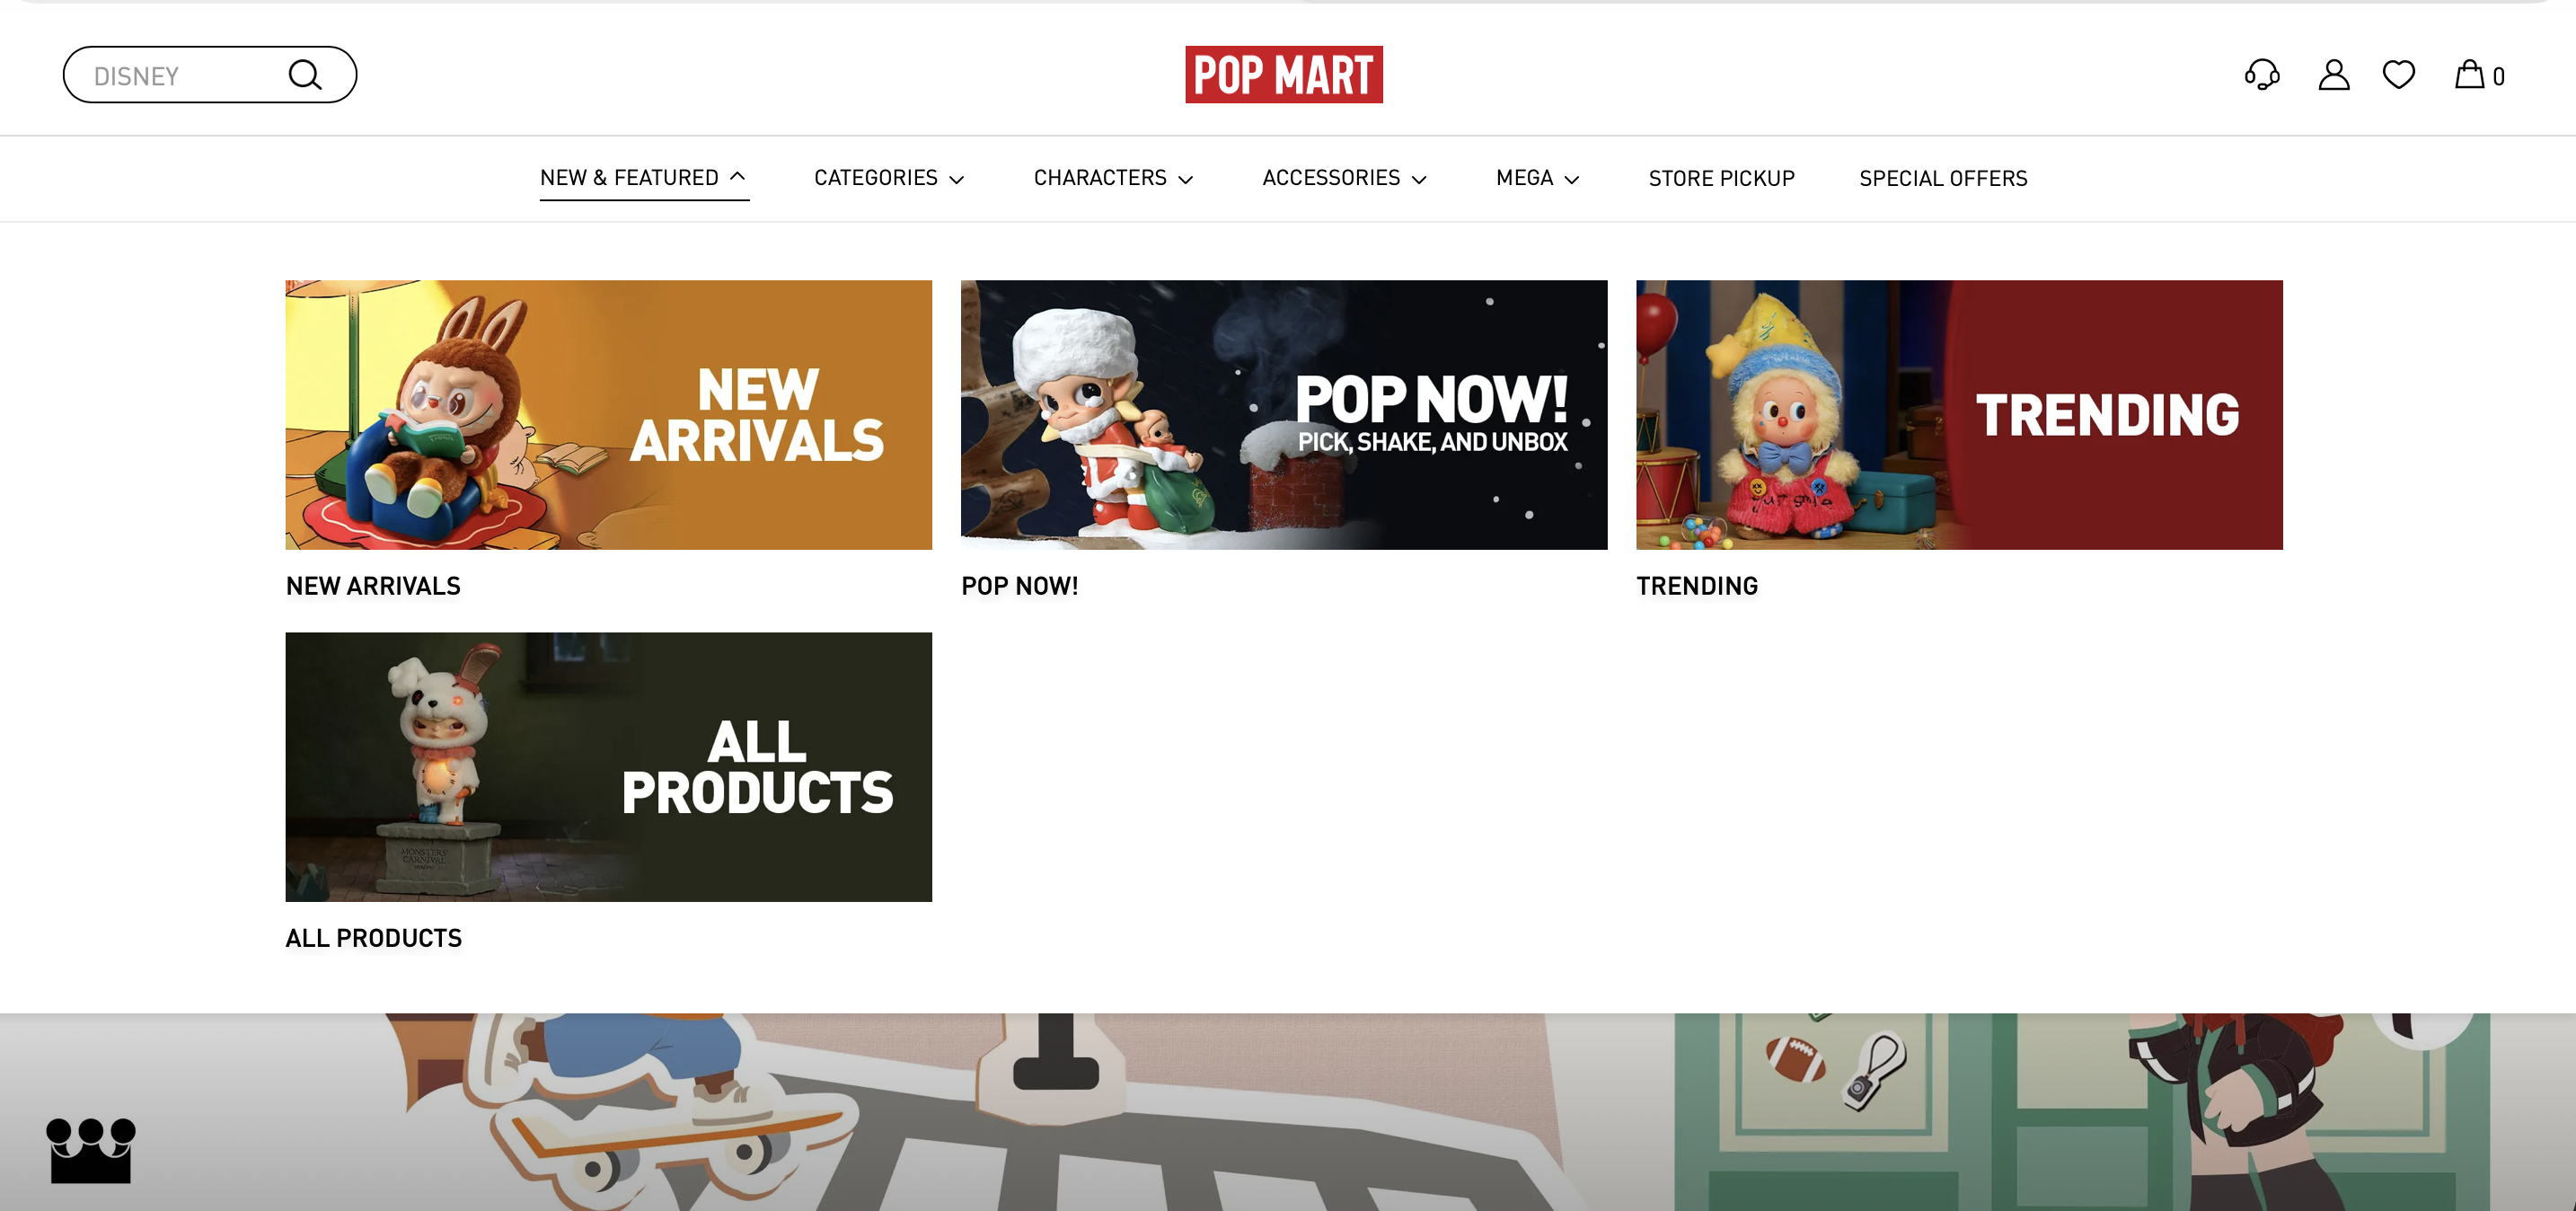Open the SPECIAL OFFERS menu item
Image resolution: width=2576 pixels, height=1211 pixels.
1943,178
